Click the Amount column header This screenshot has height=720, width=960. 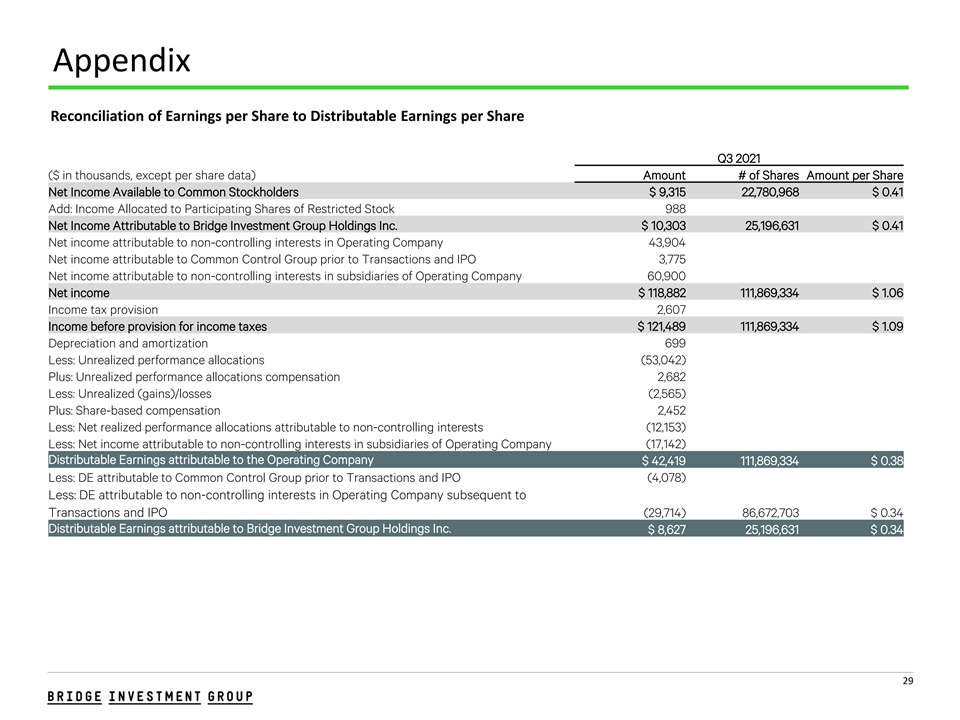click(663, 174)
